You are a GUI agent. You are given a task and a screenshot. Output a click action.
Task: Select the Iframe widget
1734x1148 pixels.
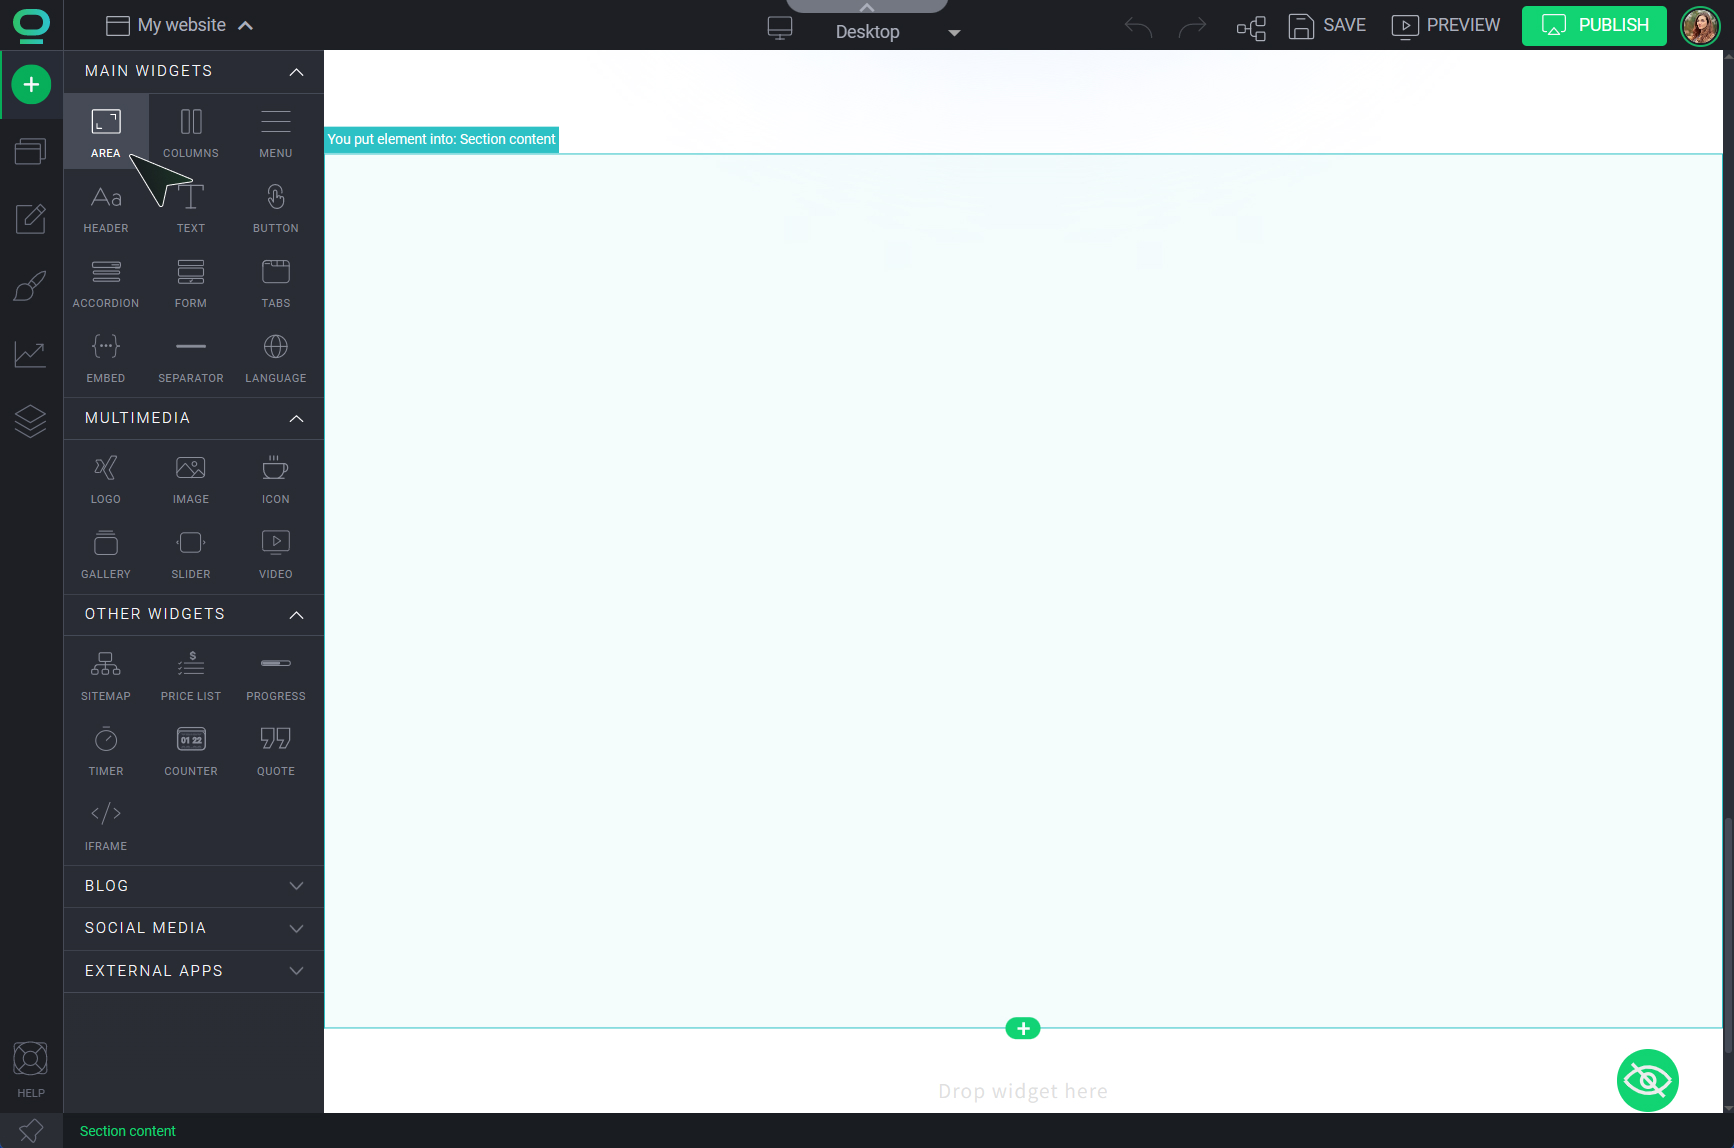[106, 826]
